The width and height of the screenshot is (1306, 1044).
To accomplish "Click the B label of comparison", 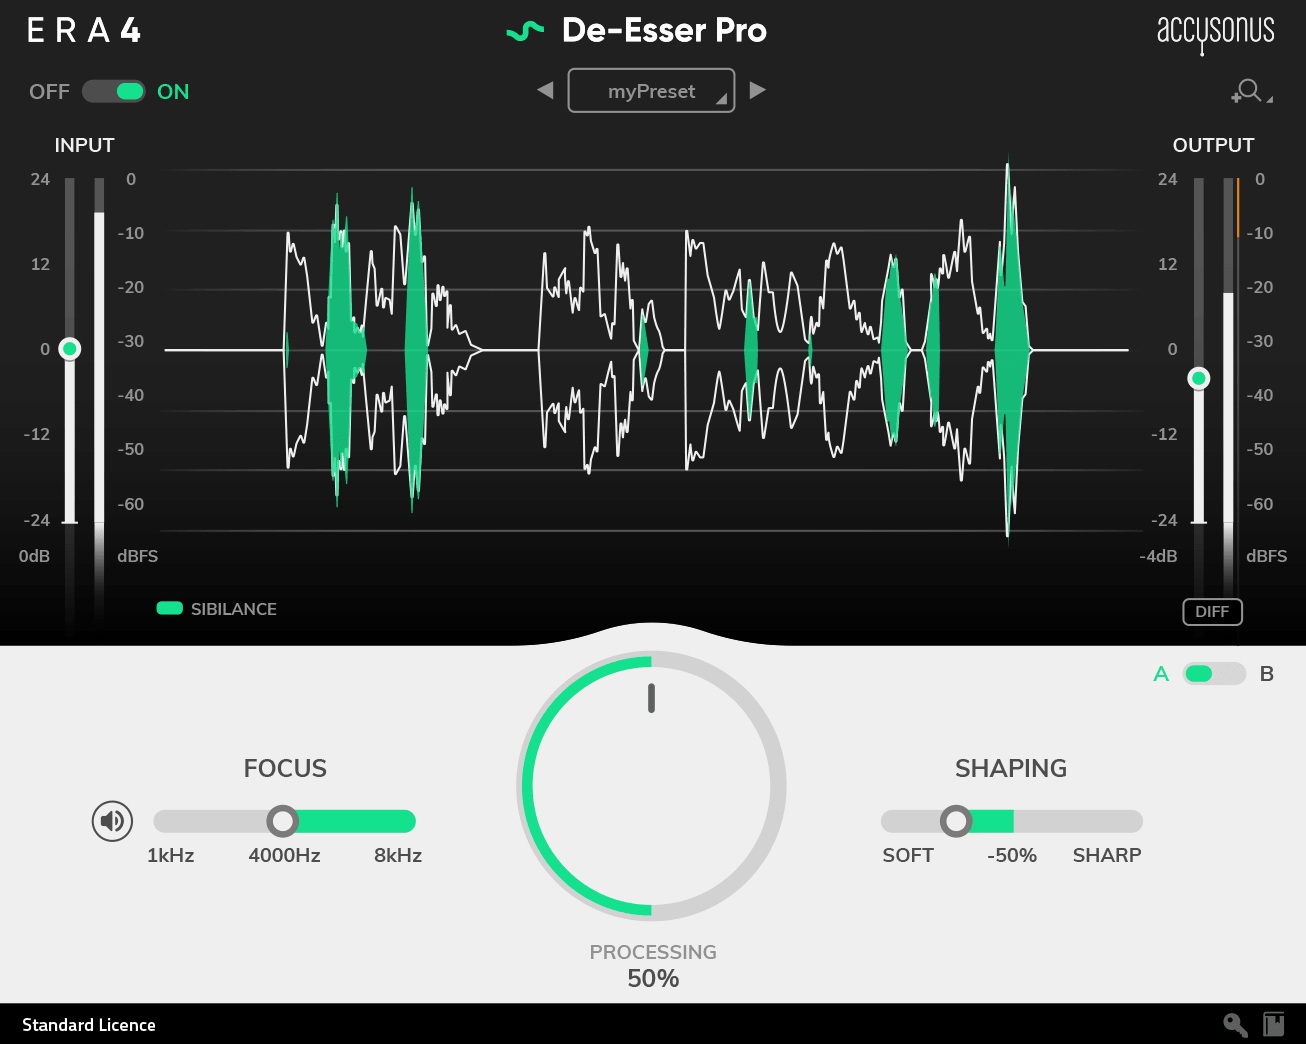I will click(1267, 674).
